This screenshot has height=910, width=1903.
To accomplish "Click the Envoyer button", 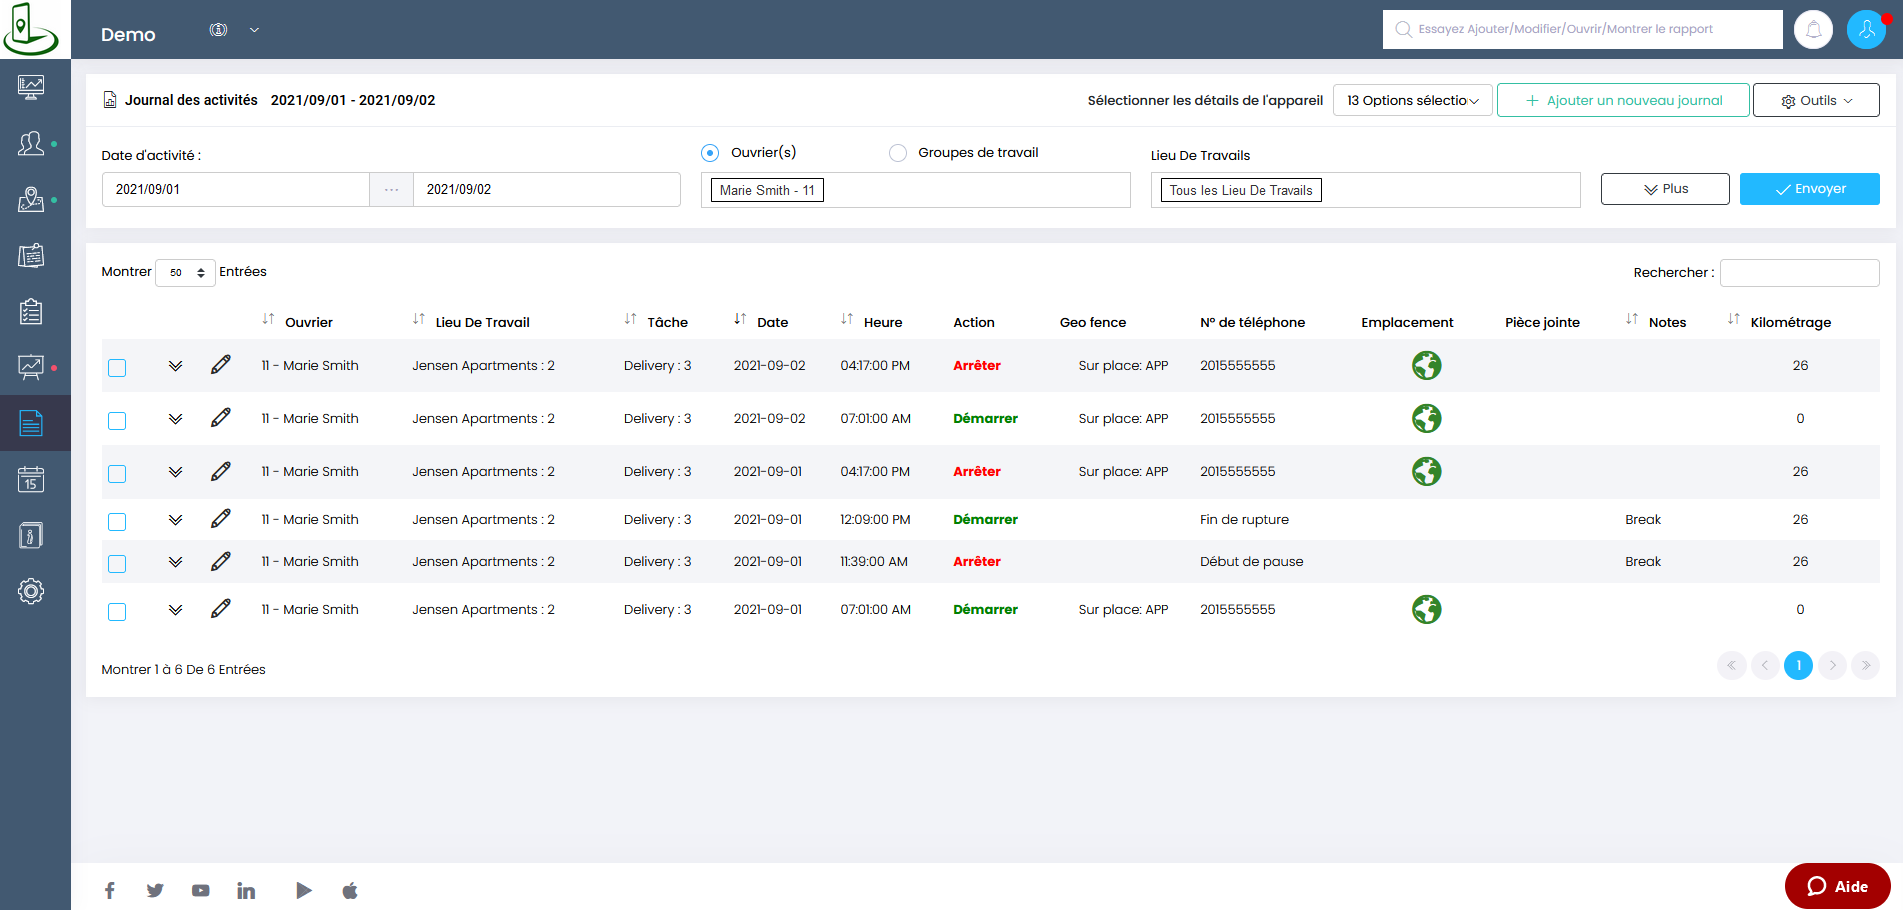I will click(1809, 189).
